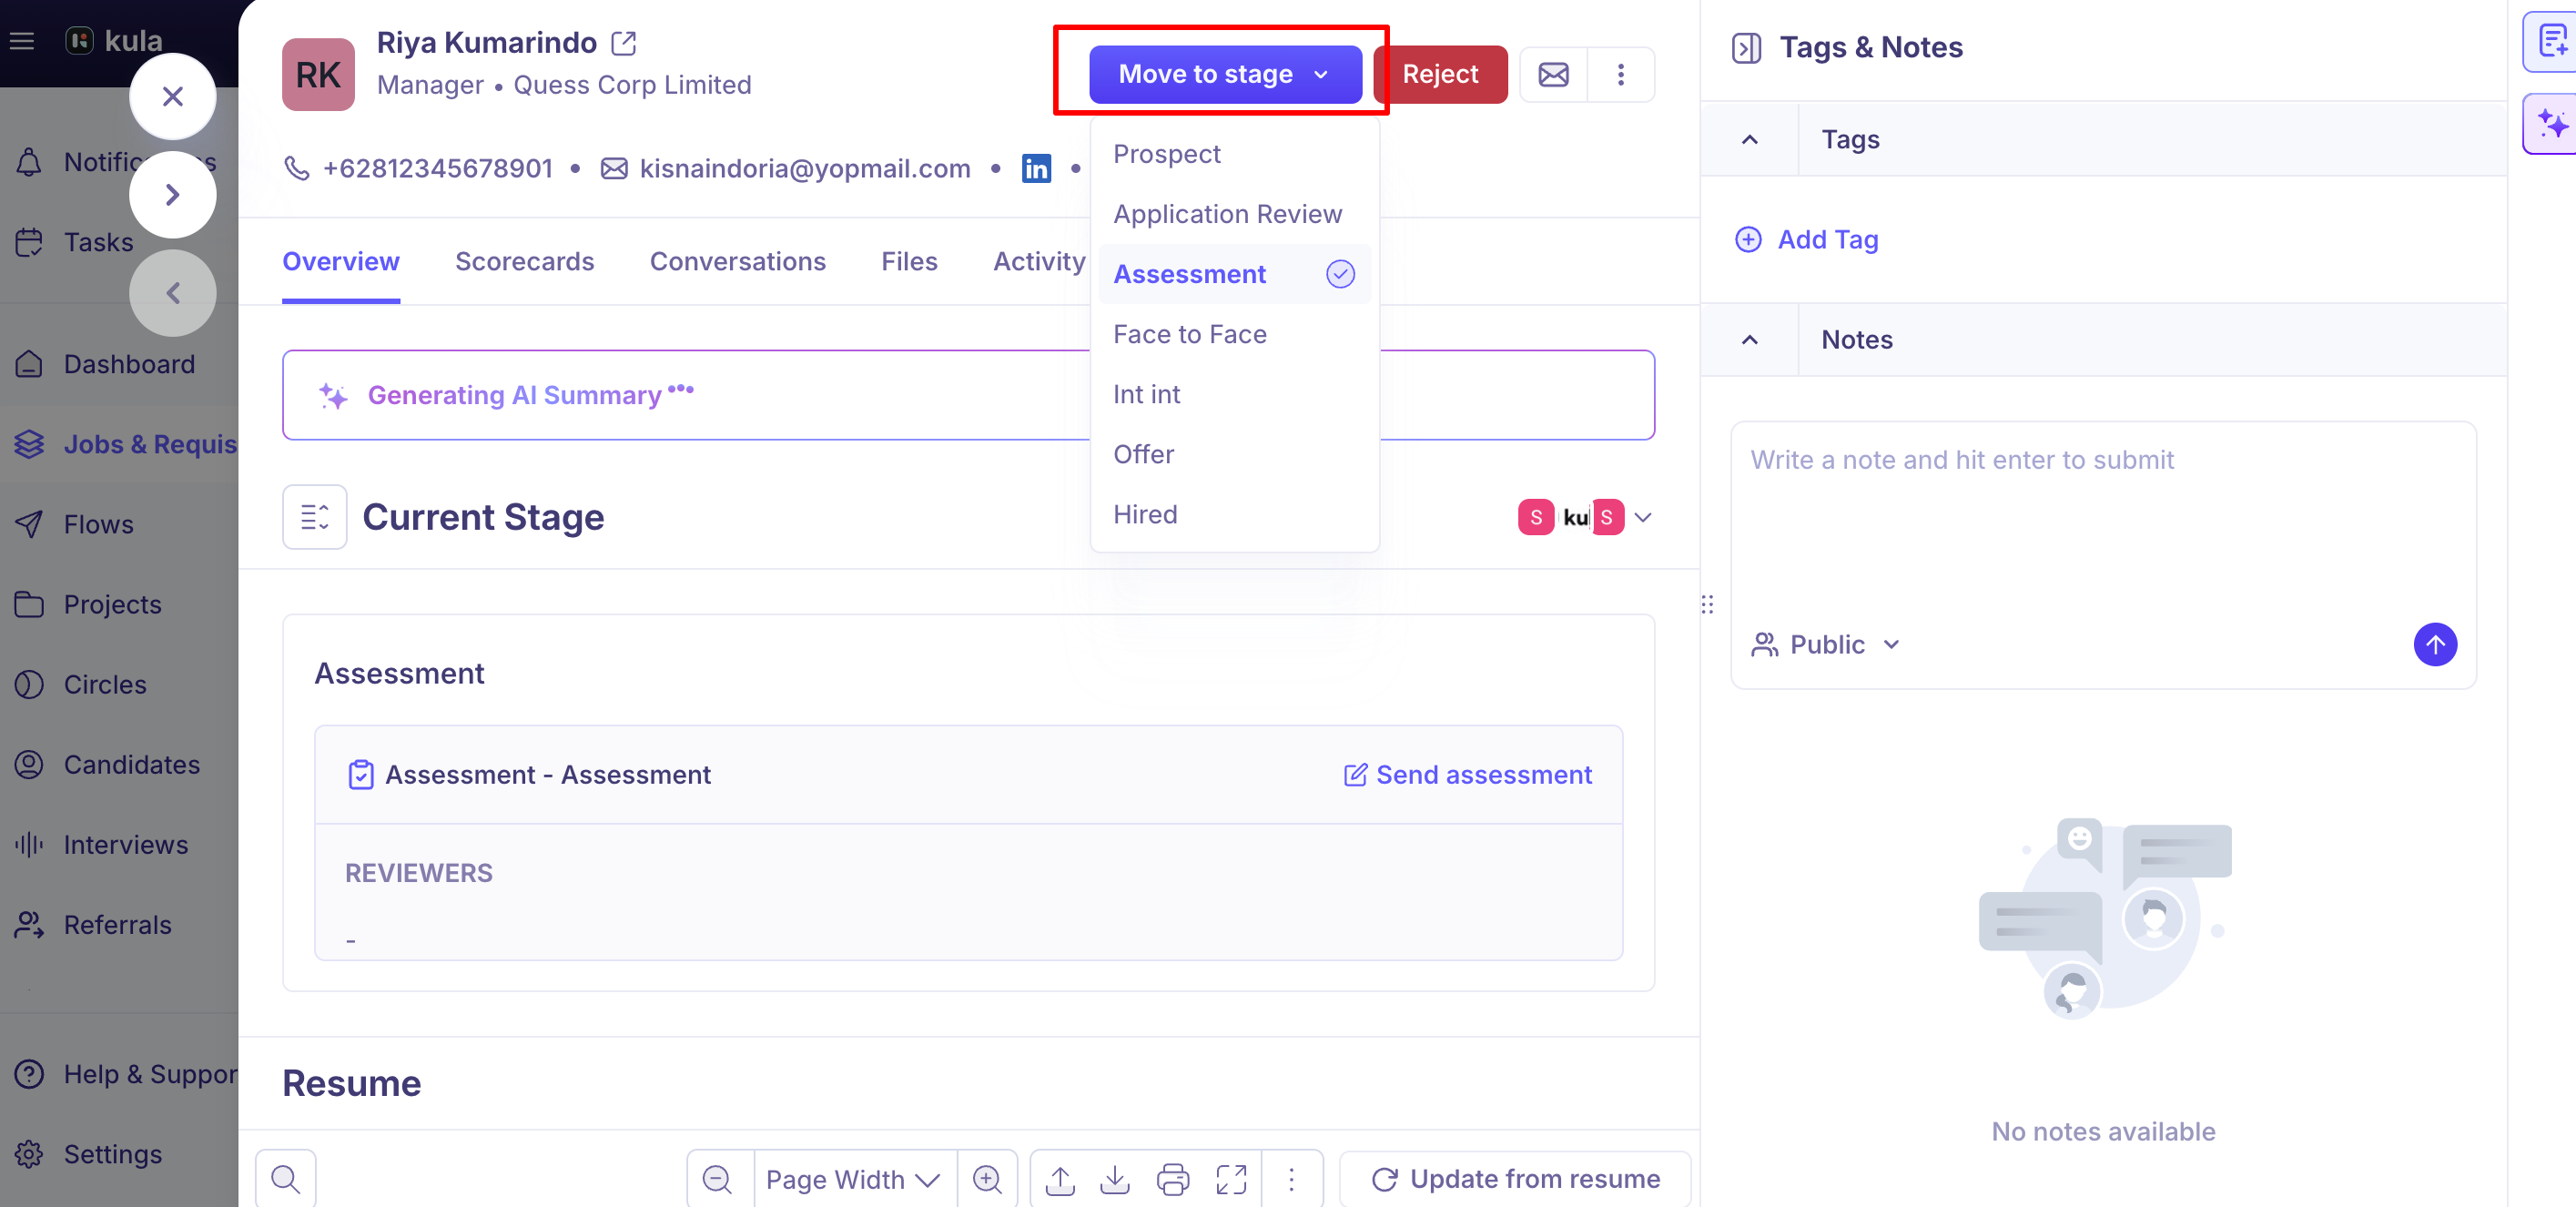Switch to Activity tab
This screenshot has height=1207, width=2576.
click(1039, 261)
